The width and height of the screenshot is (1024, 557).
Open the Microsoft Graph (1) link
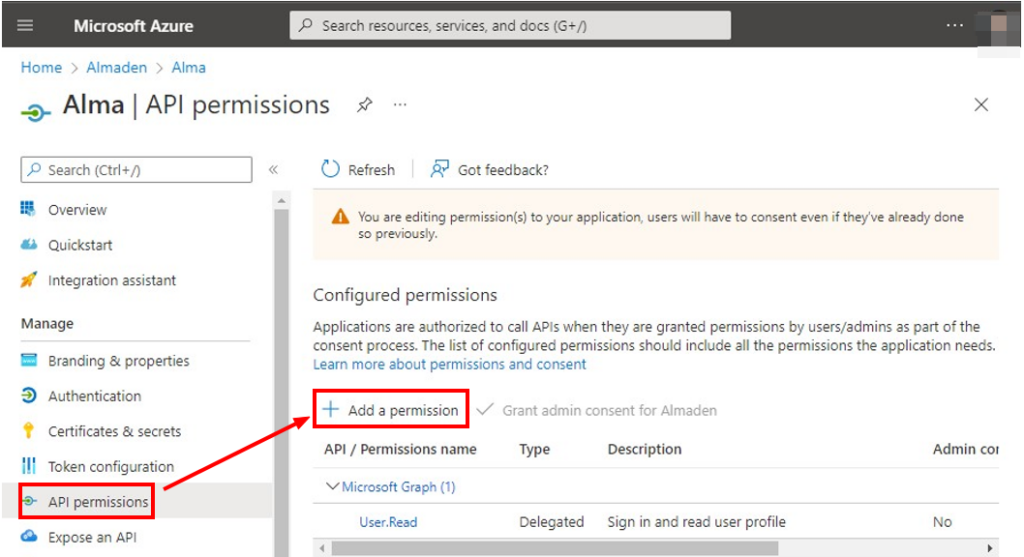[x=398, y=487]
